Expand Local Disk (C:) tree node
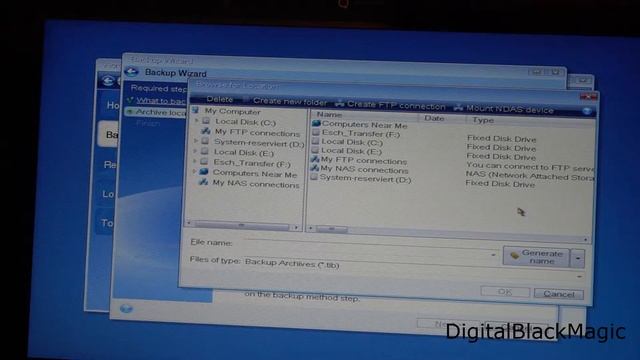The height and width of the screenshot is (360, 640). click(x=197, y=121)
